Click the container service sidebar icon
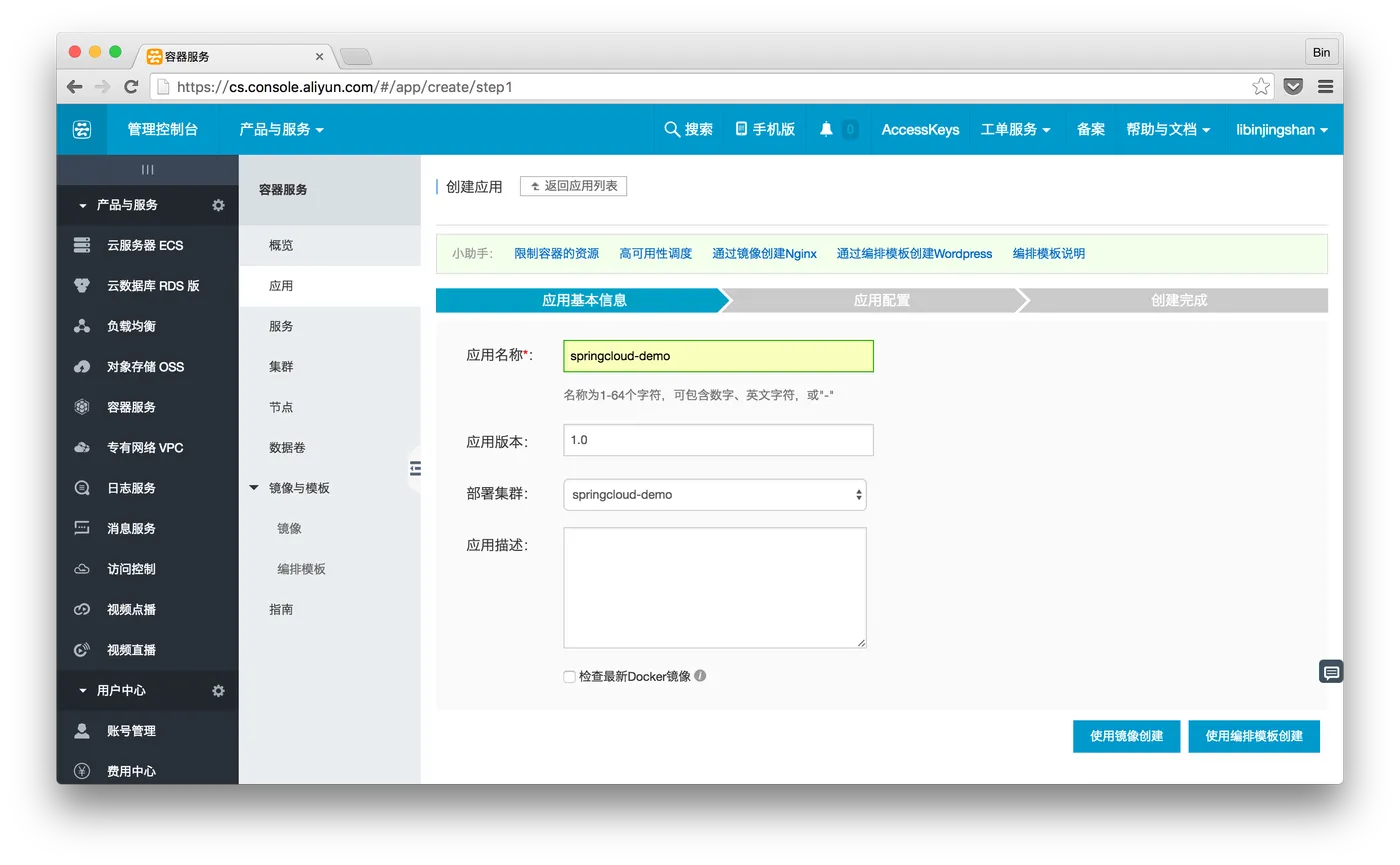This screenshot has width=1400, height=865. click(x=82, y=407)
